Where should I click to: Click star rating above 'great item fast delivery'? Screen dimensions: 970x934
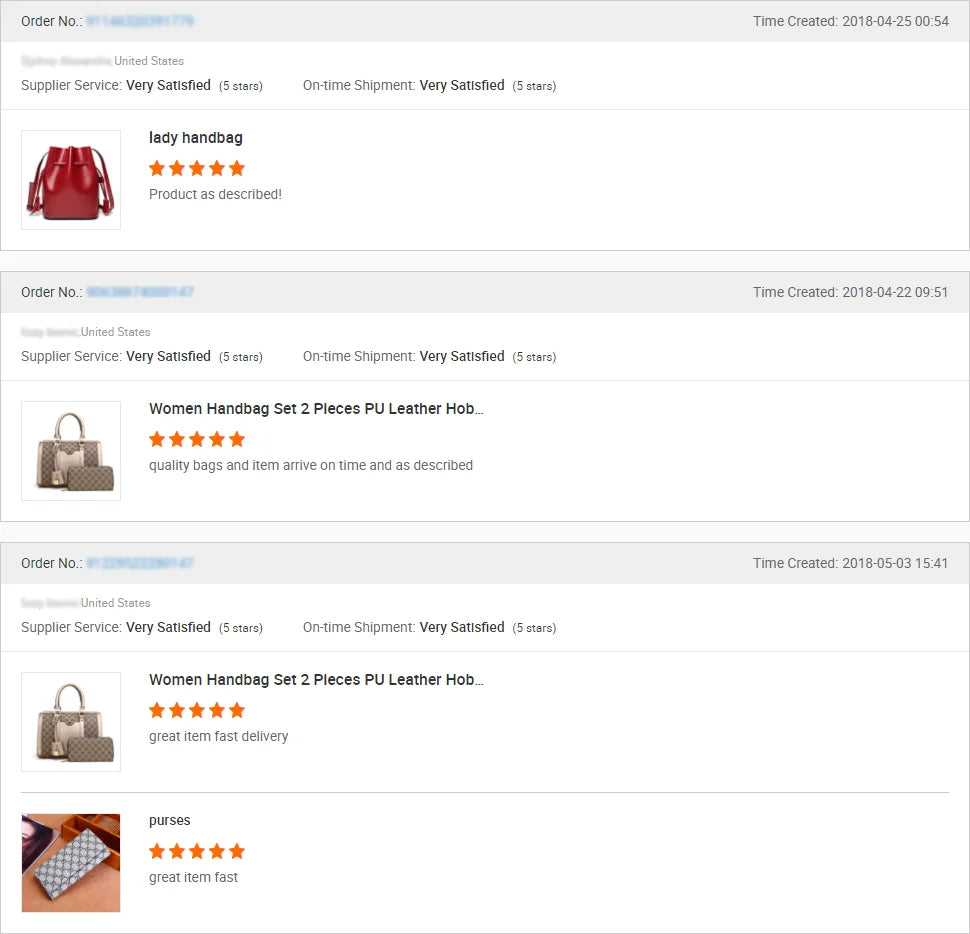pyautogui.click(x=197, y=710)
